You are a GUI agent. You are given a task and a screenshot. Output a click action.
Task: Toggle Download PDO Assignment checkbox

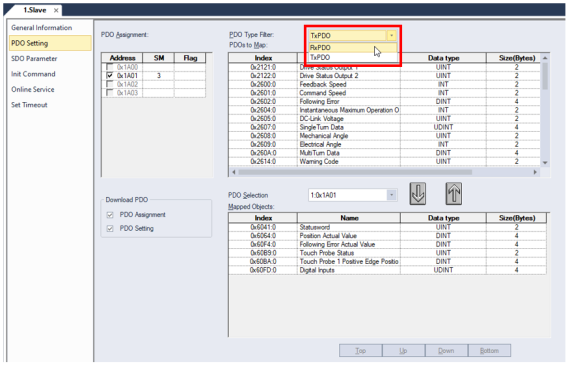click(x=110, y=215)
